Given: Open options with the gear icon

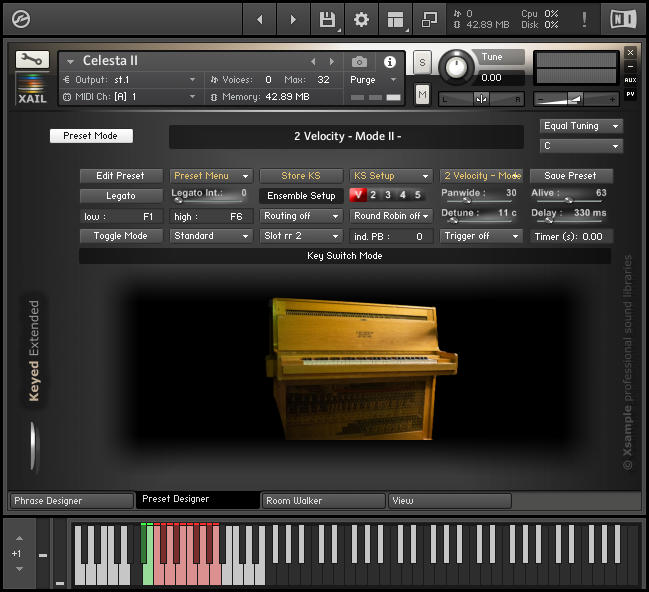Looking at the screenshot, I should [x=361, y=19].
